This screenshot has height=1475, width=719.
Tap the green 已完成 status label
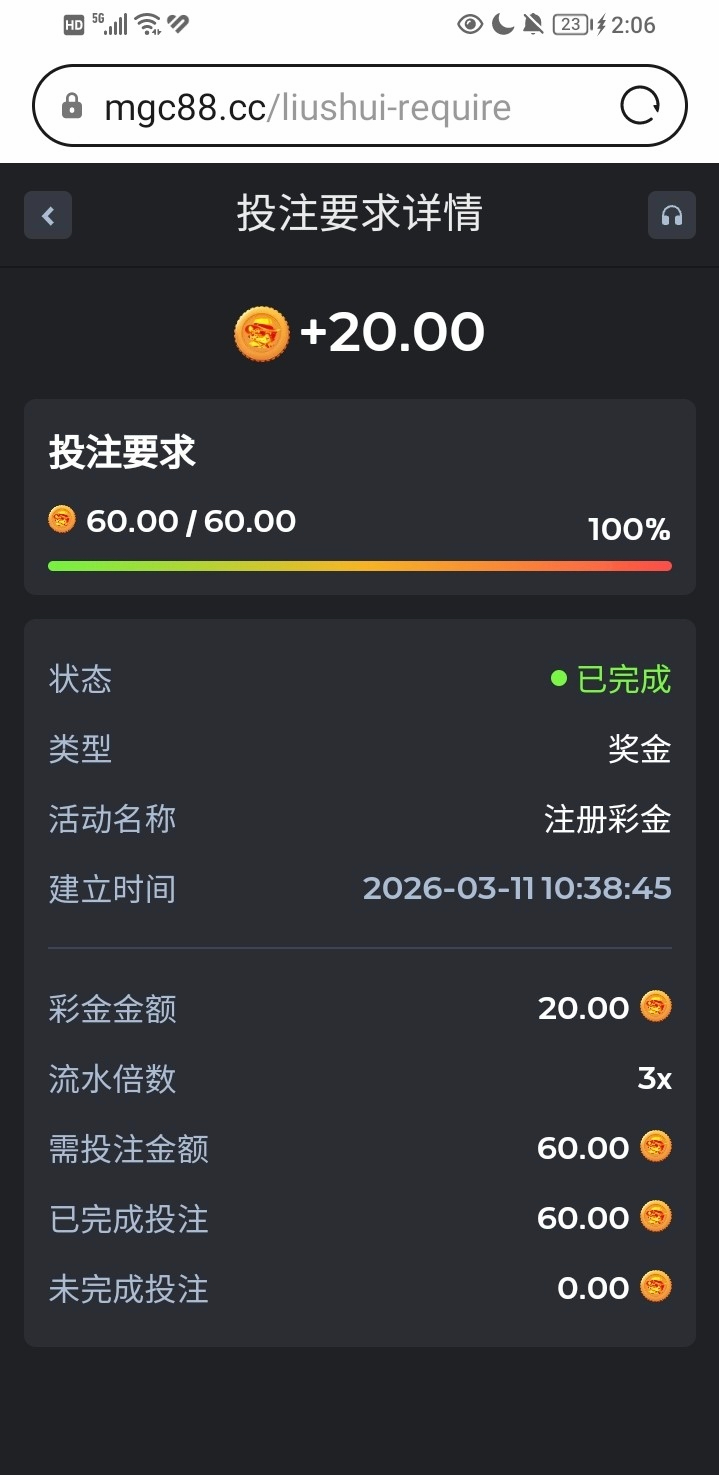pos(623,680)
